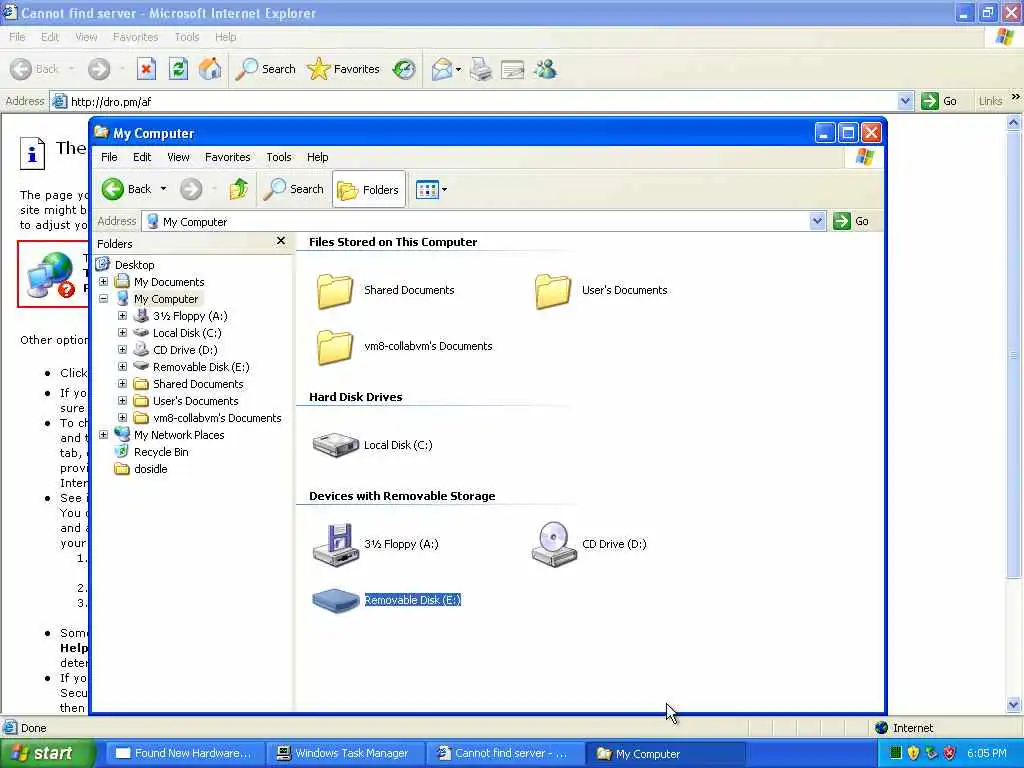Image resolution: width=1024 pixels, height=768 pixels.
Task: Close the Folders pane
Action: (x=281, y=241)
